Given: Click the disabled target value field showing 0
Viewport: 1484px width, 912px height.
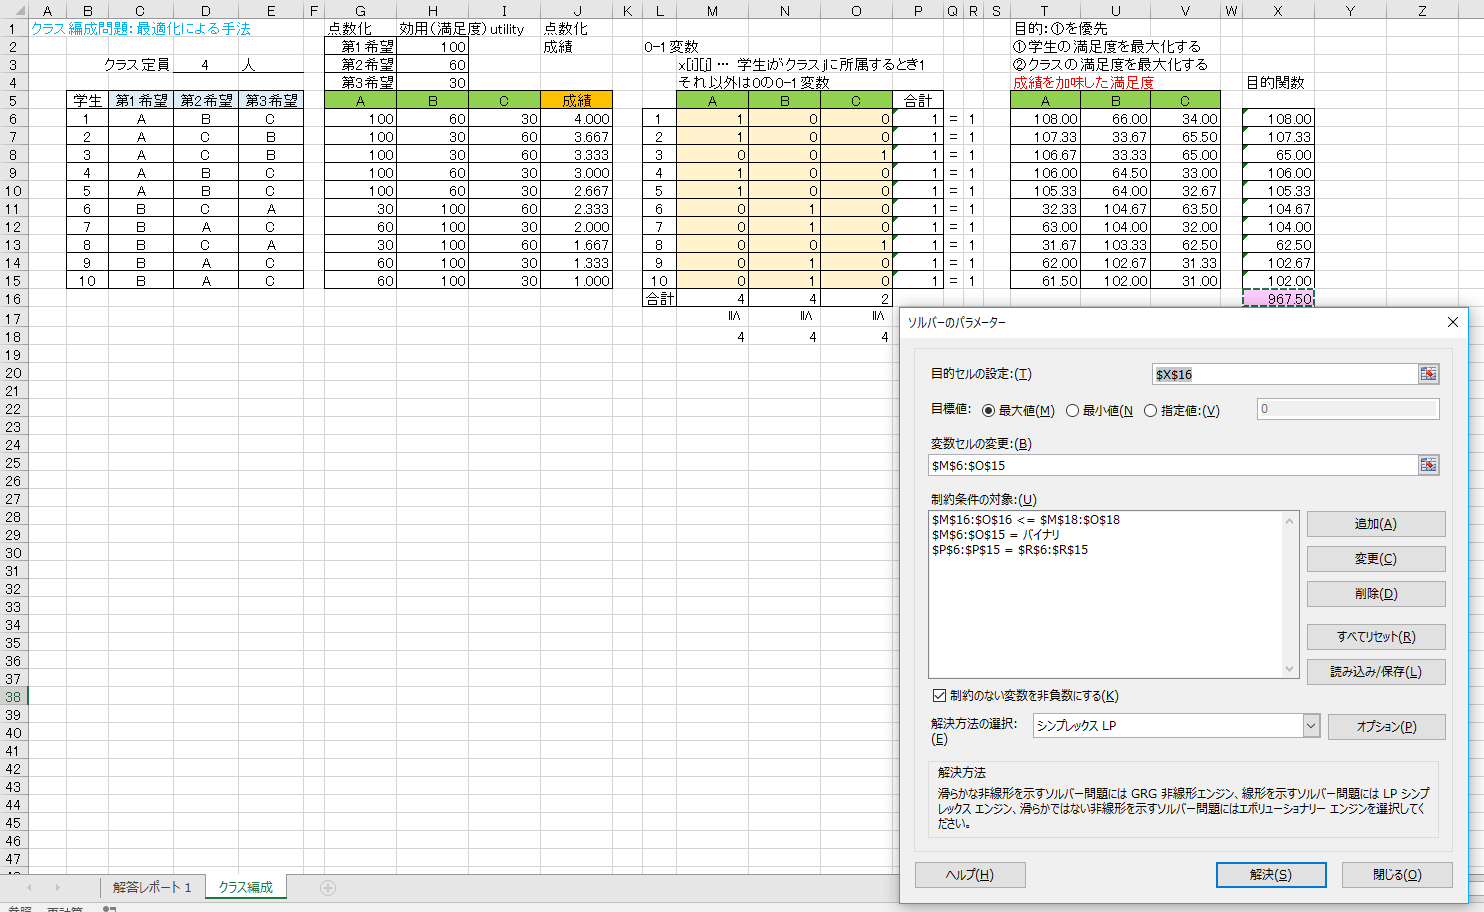Looking at the screenshot, I should pos(1348,409).
